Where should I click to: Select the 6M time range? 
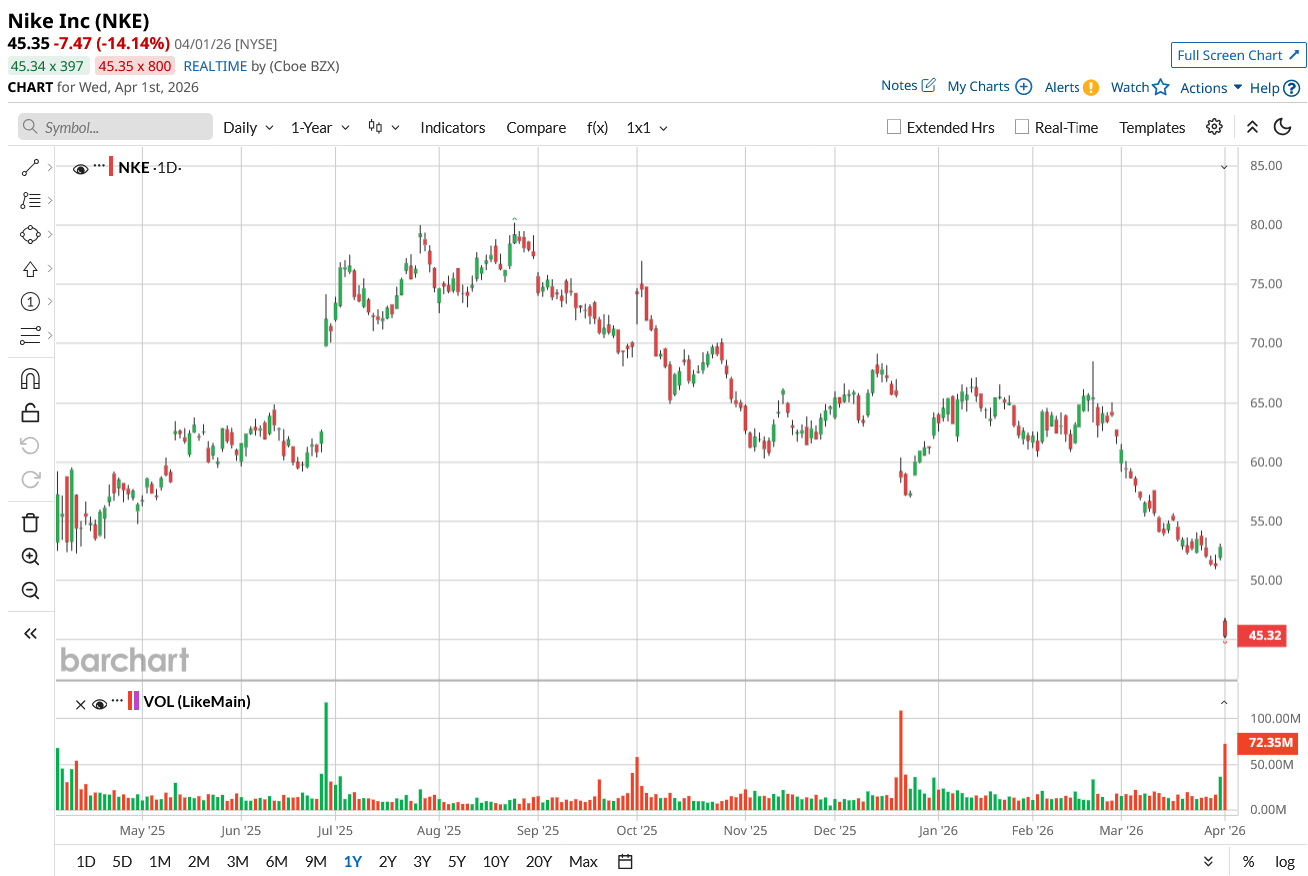tap(276, 861)
